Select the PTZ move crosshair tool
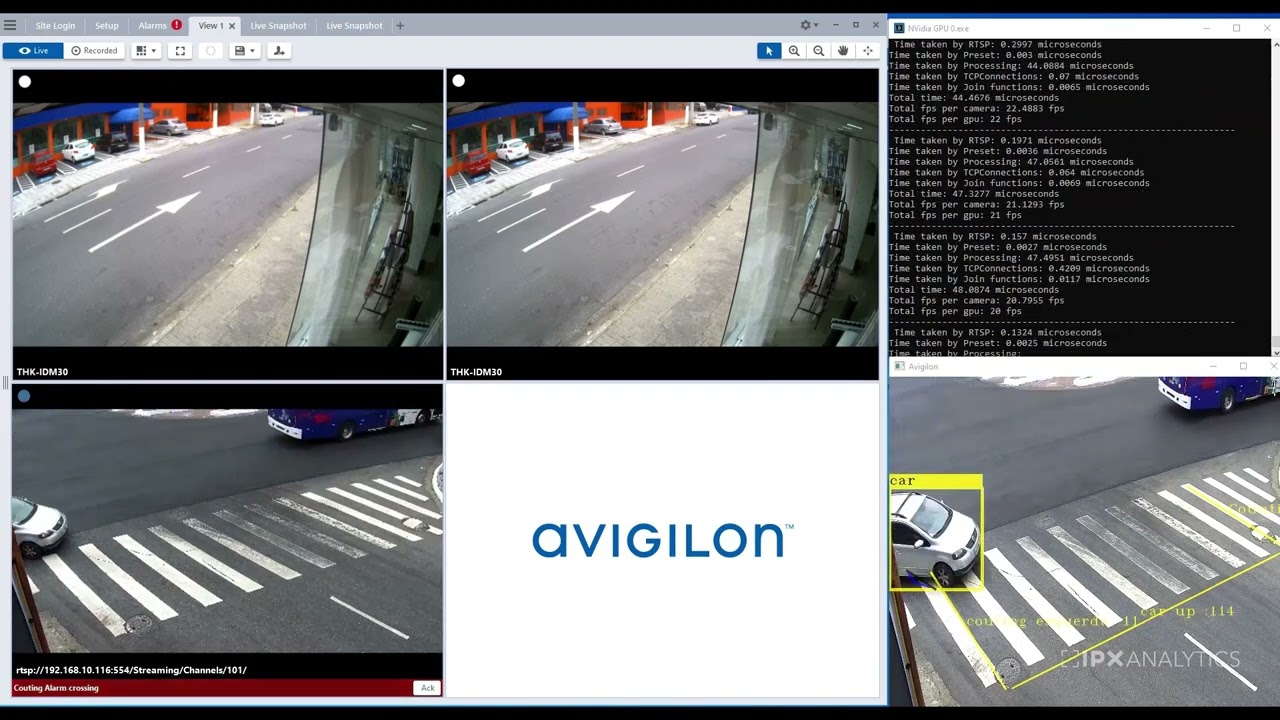Screen dimensions: 1280x720 pos(868,51)
